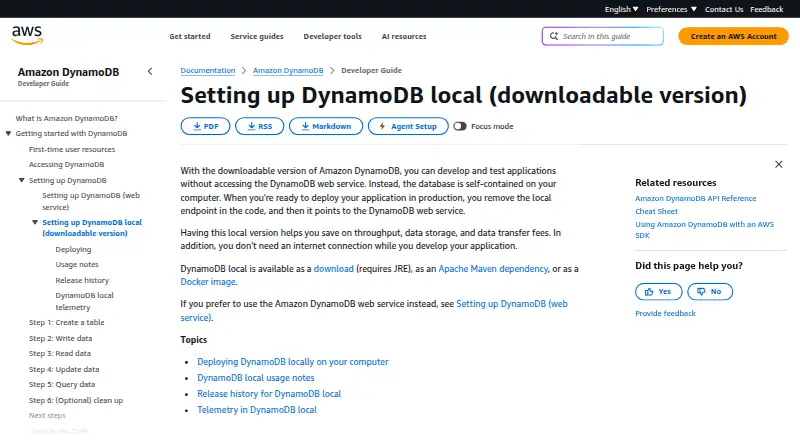Focus the Search in this guide field
The width and height of the screenshot is (800, 440).
click(603, 36)
